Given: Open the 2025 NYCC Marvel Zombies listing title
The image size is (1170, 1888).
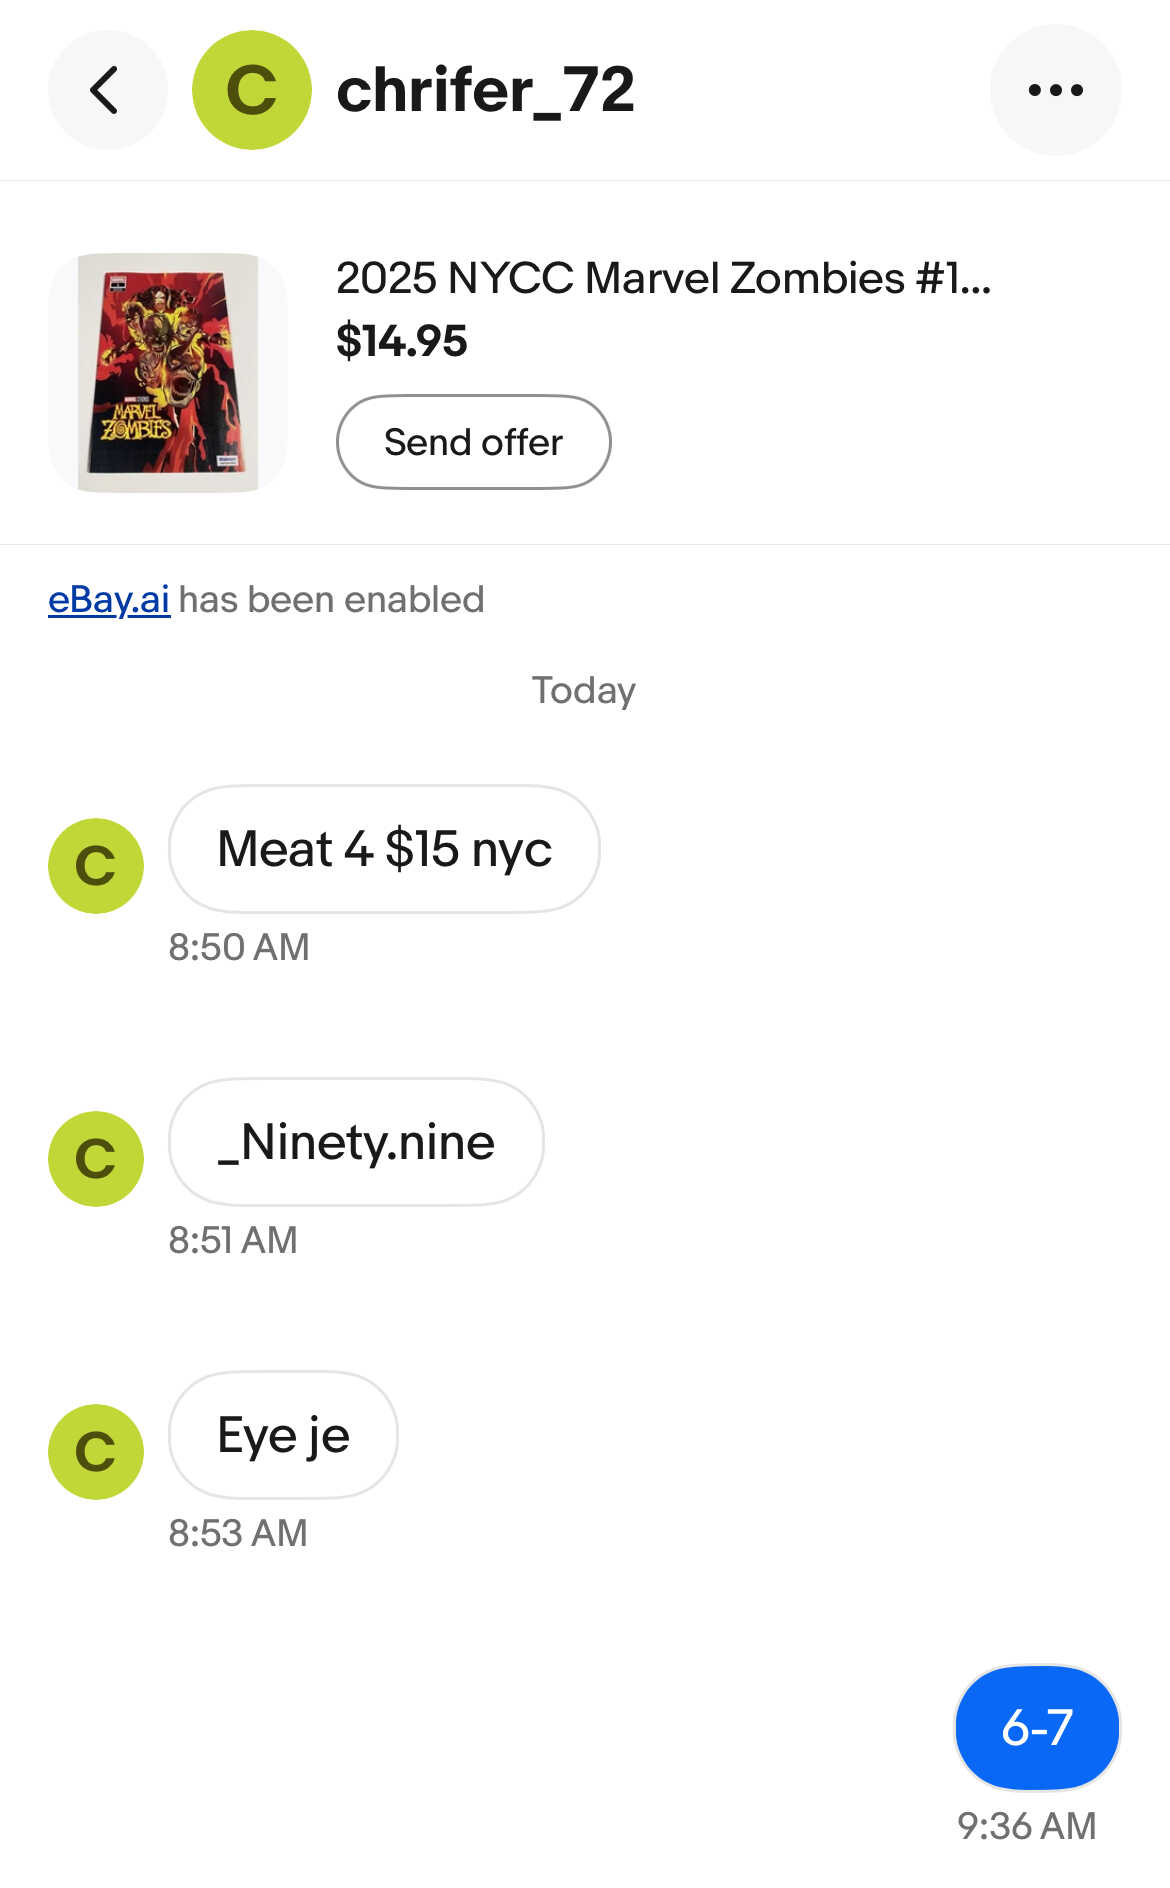Looking at the screenshot, I should 663,278.
